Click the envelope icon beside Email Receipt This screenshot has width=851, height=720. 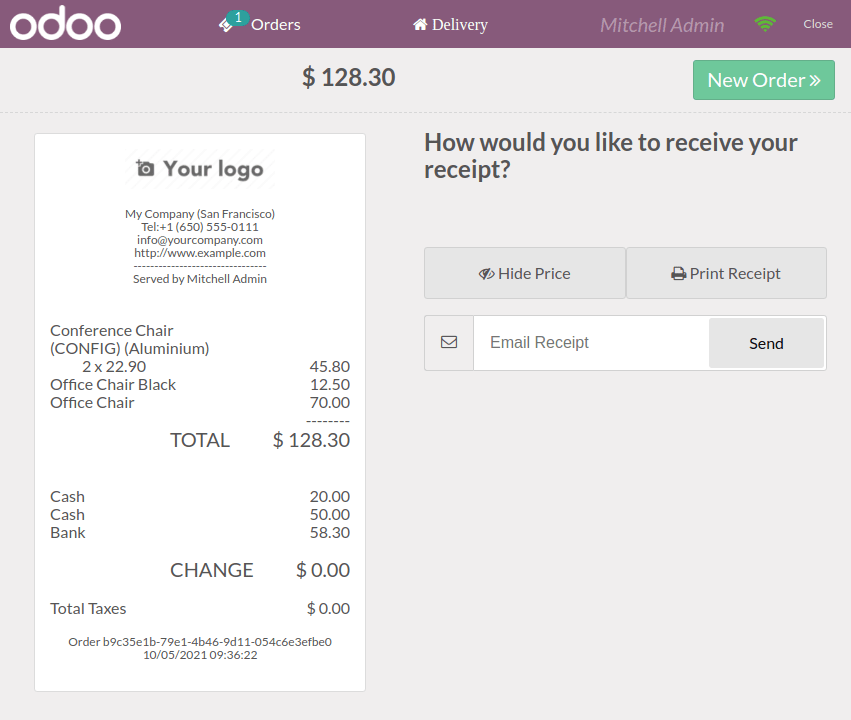click(449, 342)
